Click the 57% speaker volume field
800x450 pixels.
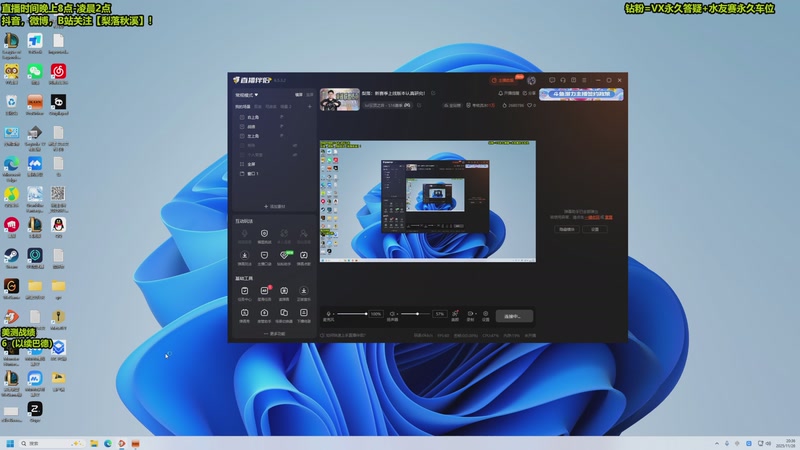point(440,314)
